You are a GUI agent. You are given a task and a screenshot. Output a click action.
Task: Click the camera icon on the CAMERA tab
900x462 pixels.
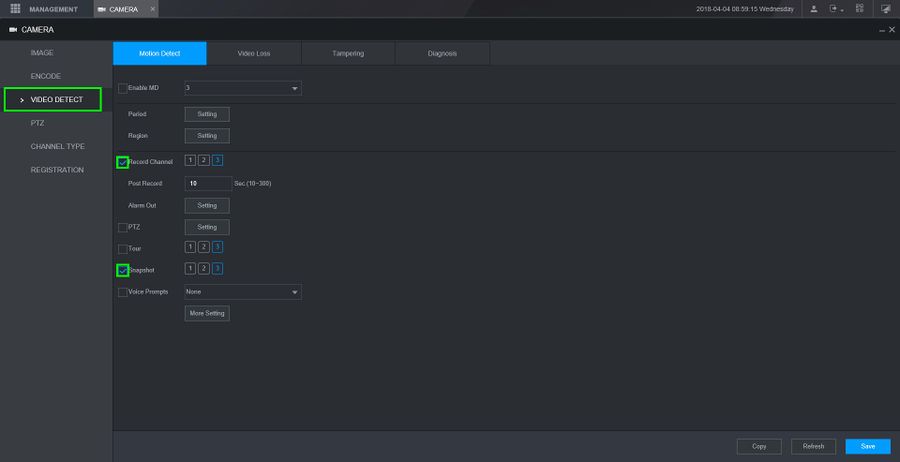click(x=102, y=9)
